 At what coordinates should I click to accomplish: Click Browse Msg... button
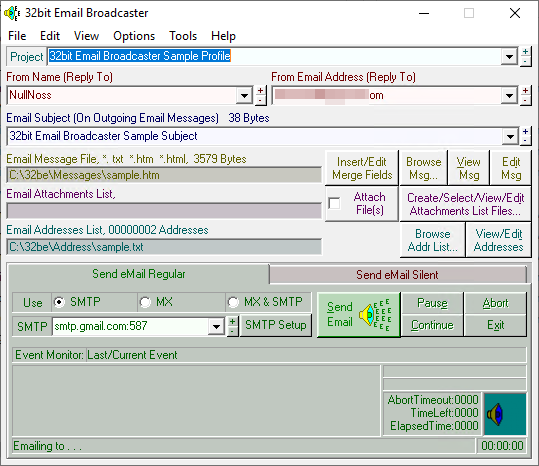[x=424, y=168]
